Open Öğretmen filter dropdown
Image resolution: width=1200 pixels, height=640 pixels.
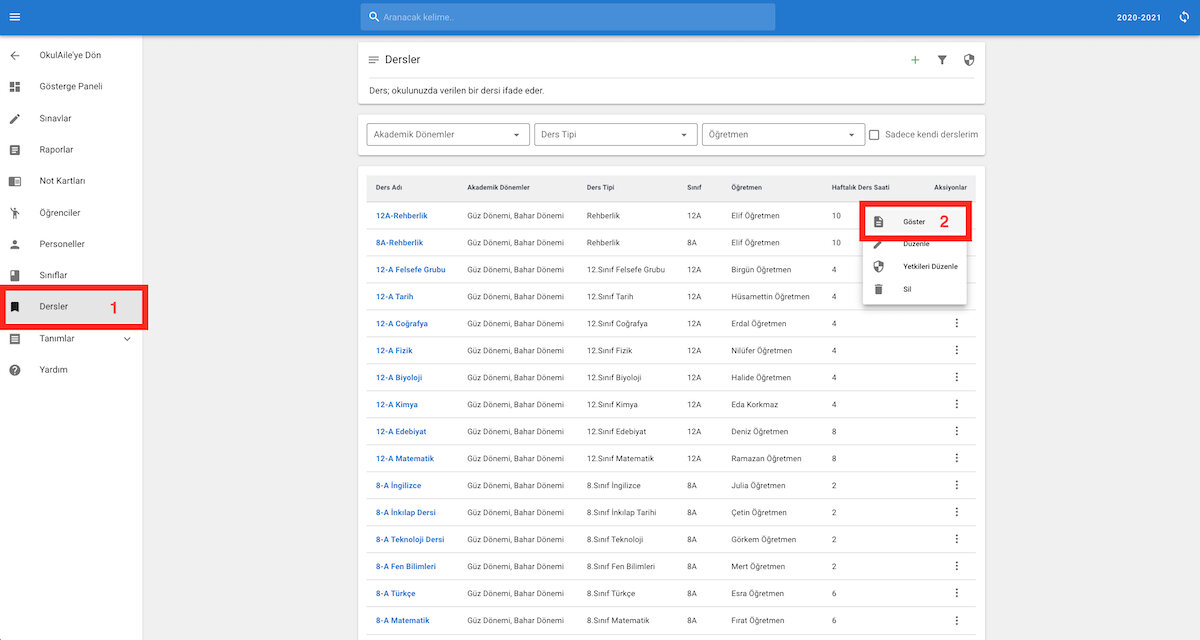[x=783, y=135]
